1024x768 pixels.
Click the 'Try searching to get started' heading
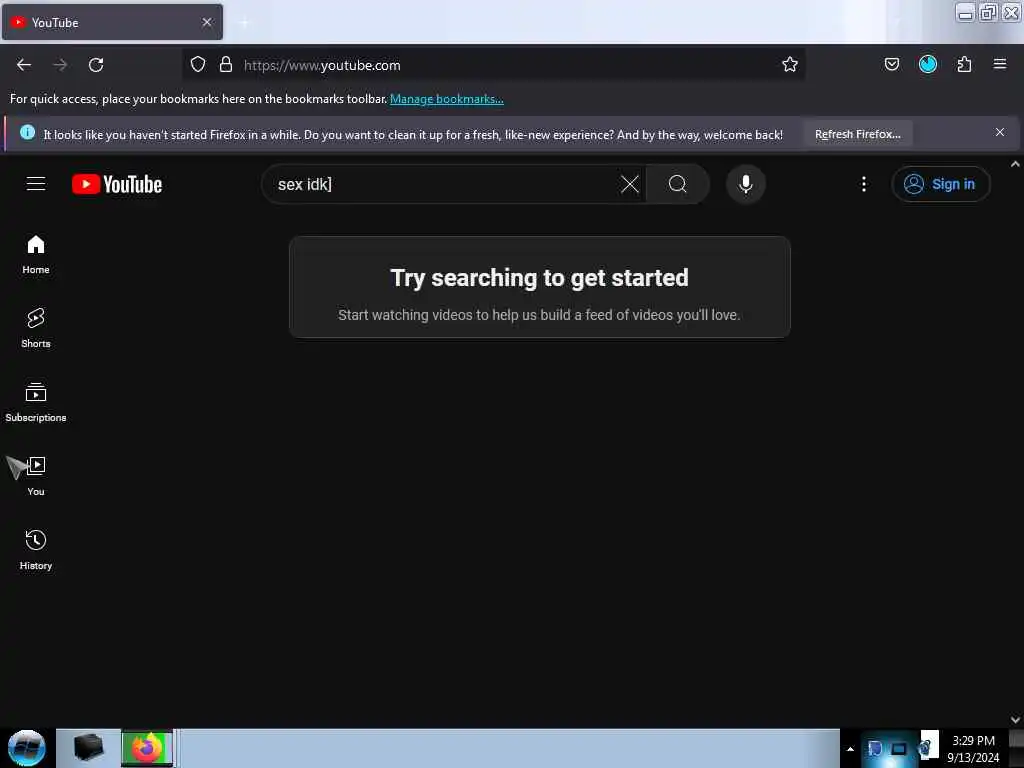click(x=539, y=278)
